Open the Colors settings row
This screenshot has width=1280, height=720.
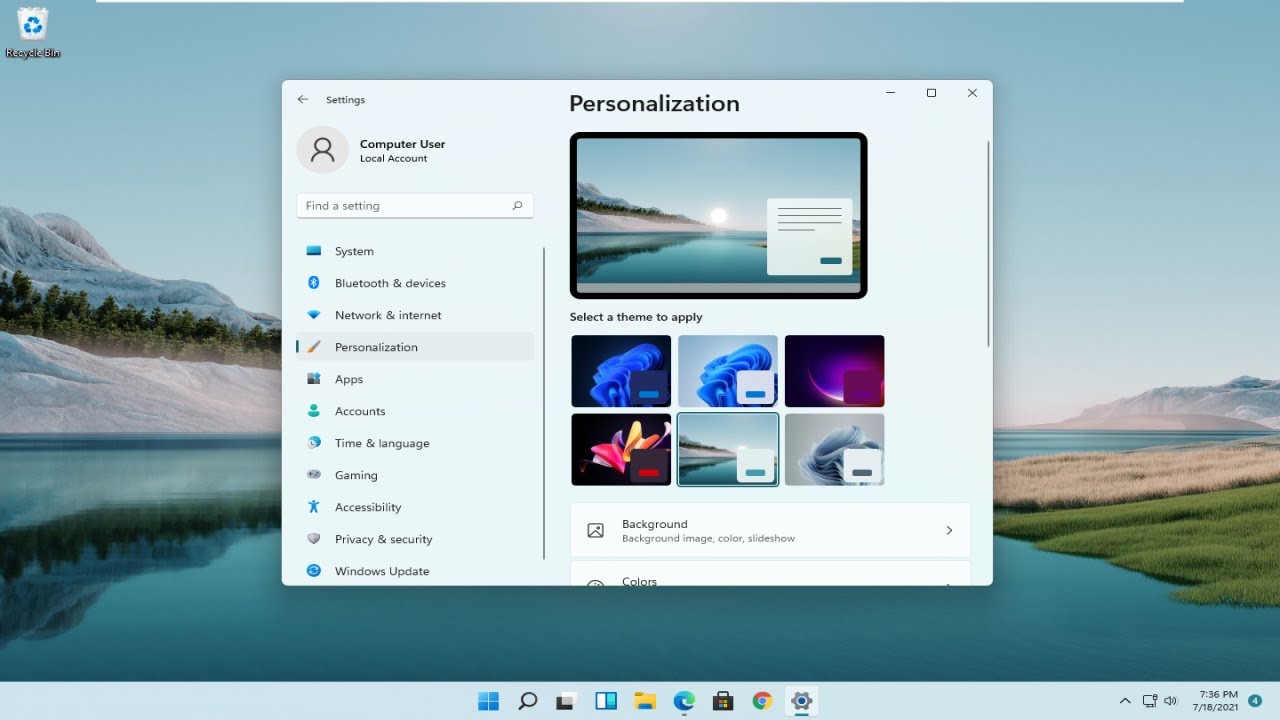(x=770, y=574)
